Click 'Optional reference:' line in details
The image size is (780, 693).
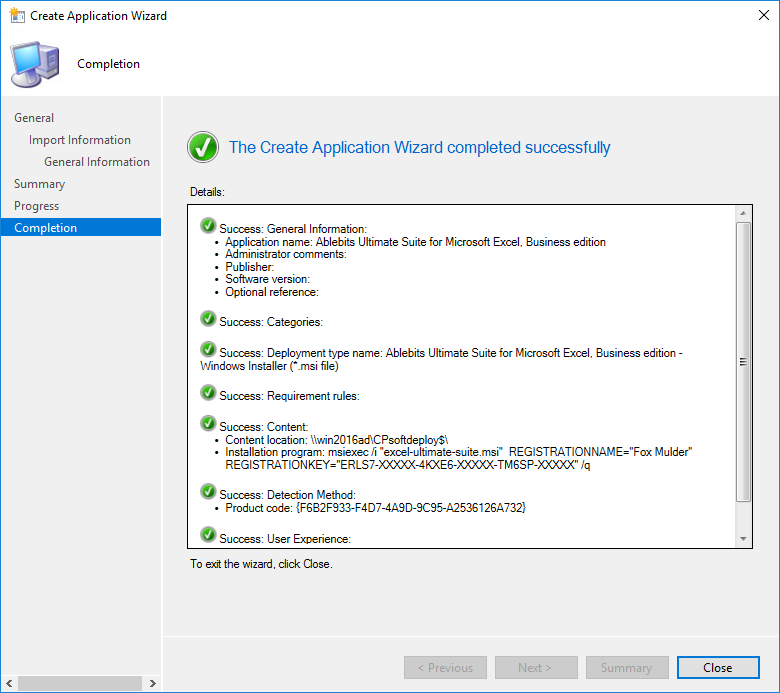272,292
